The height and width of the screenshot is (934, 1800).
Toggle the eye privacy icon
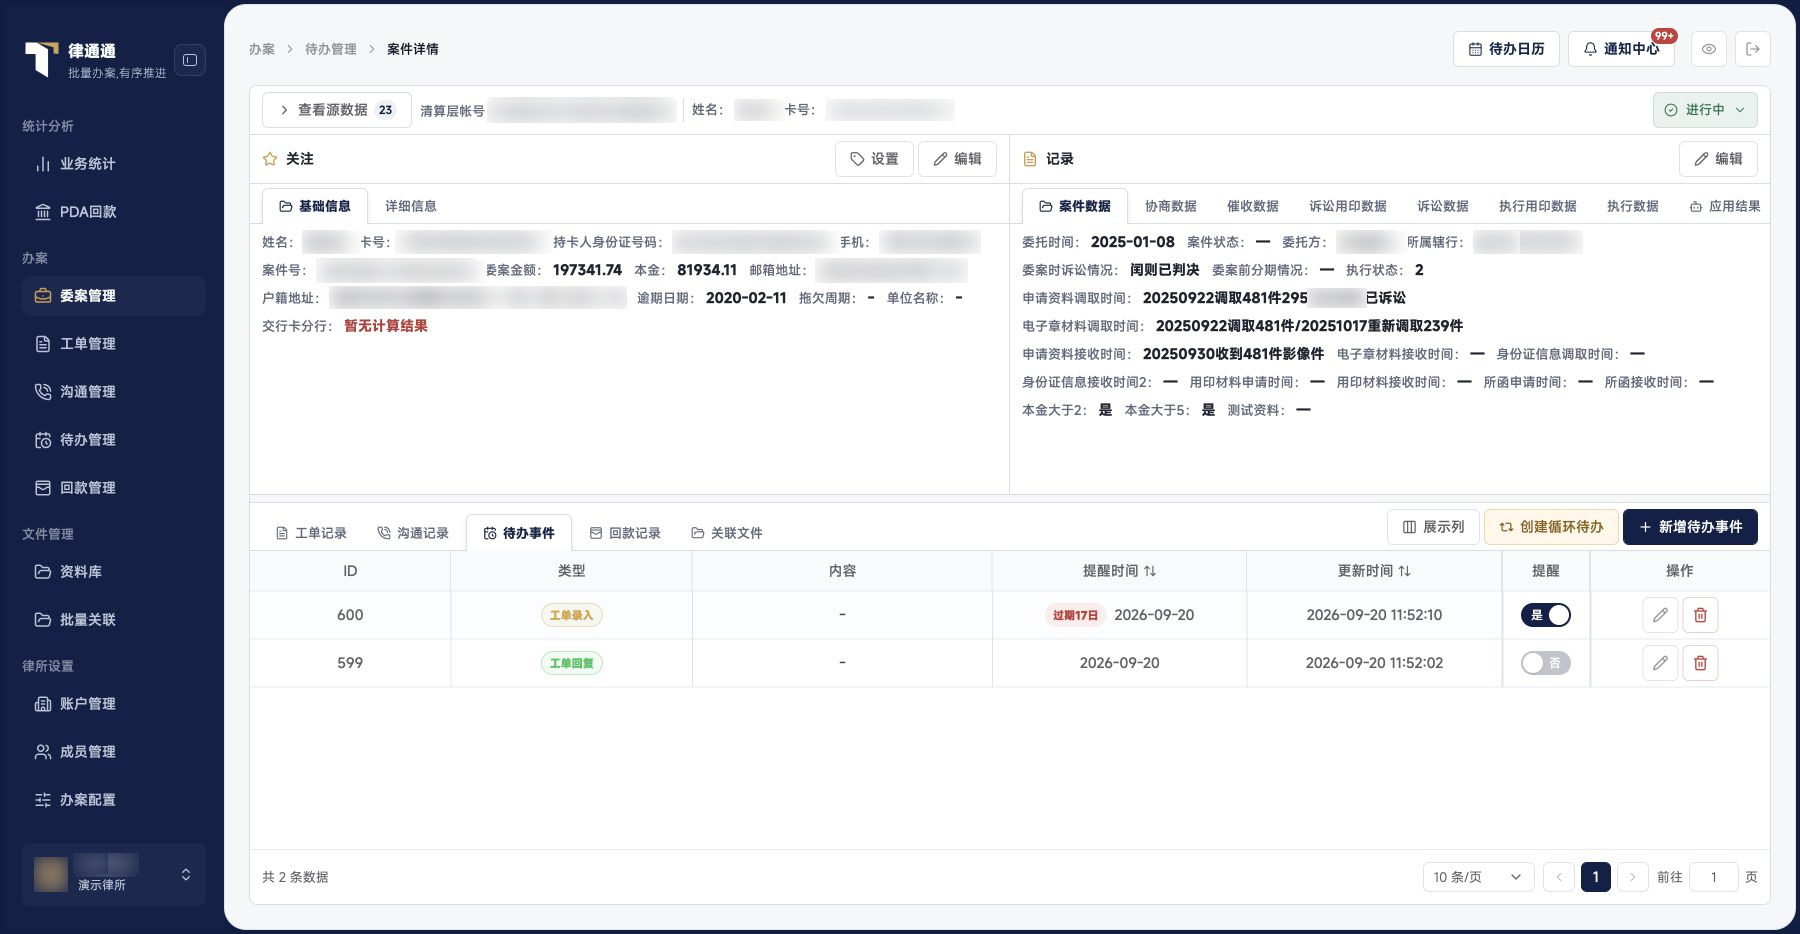tap(1709, 49)
